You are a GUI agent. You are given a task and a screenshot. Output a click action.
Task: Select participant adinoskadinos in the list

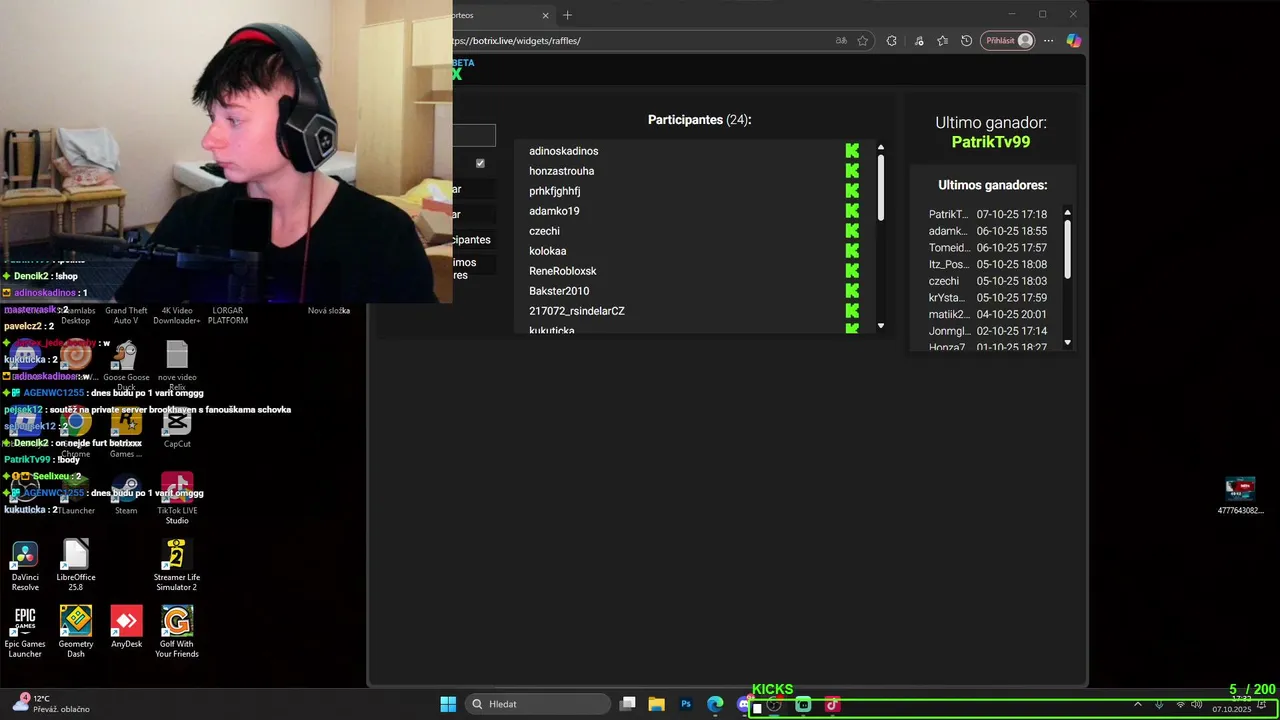(x=563, y=151)
